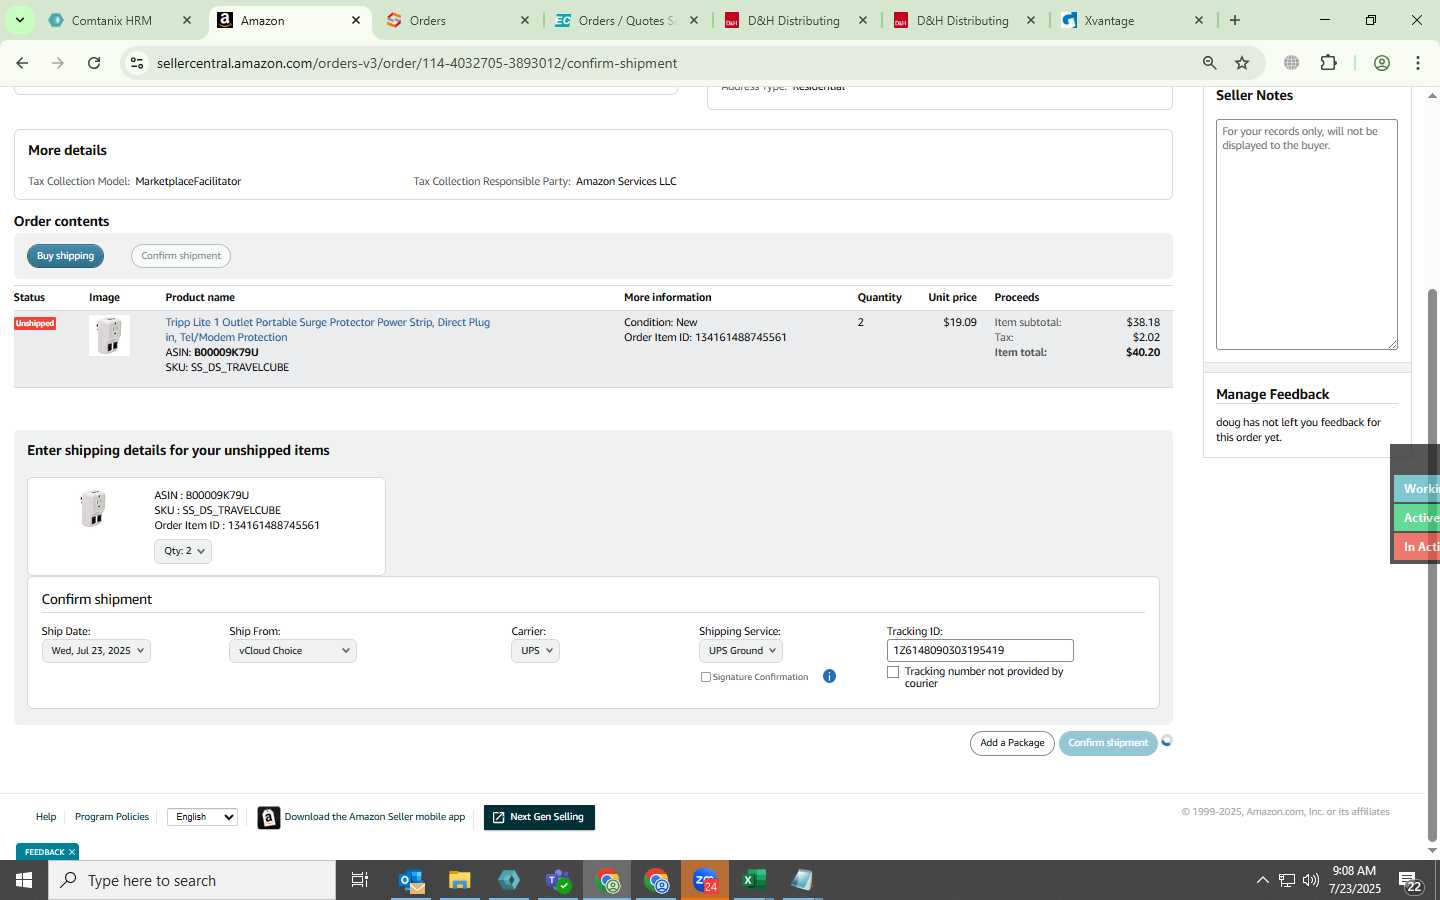Check Tracking number not provided by courier
The image size is (1440, 900).
[893, 672]
